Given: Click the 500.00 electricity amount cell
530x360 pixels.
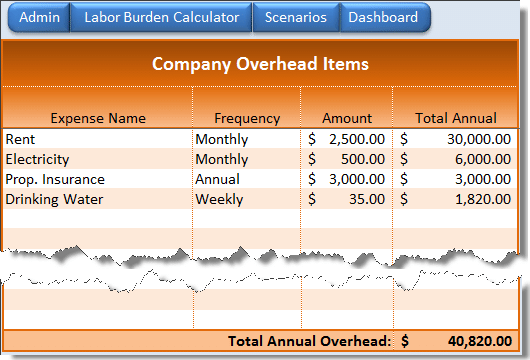Looking at the screenshot, I should [346, 159].
